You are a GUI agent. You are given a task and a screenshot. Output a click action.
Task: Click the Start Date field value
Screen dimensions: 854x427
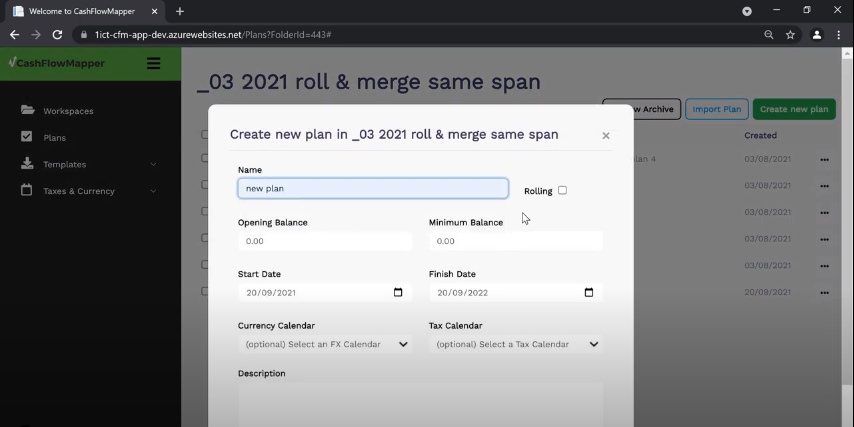coord(271,292)
